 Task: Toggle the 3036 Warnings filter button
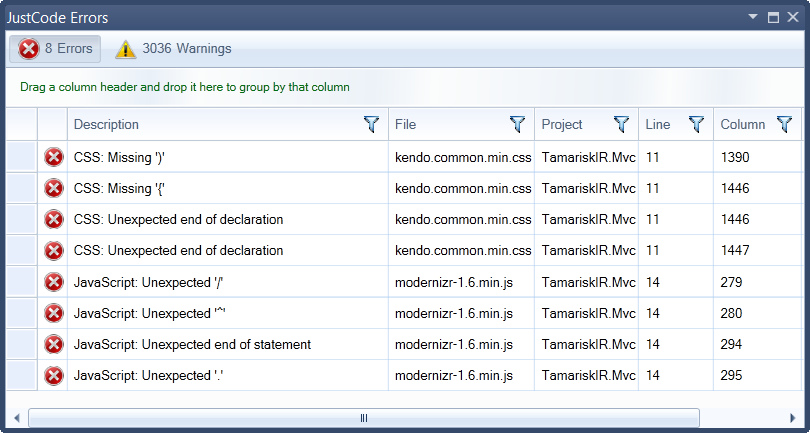(x=174, y=48)
